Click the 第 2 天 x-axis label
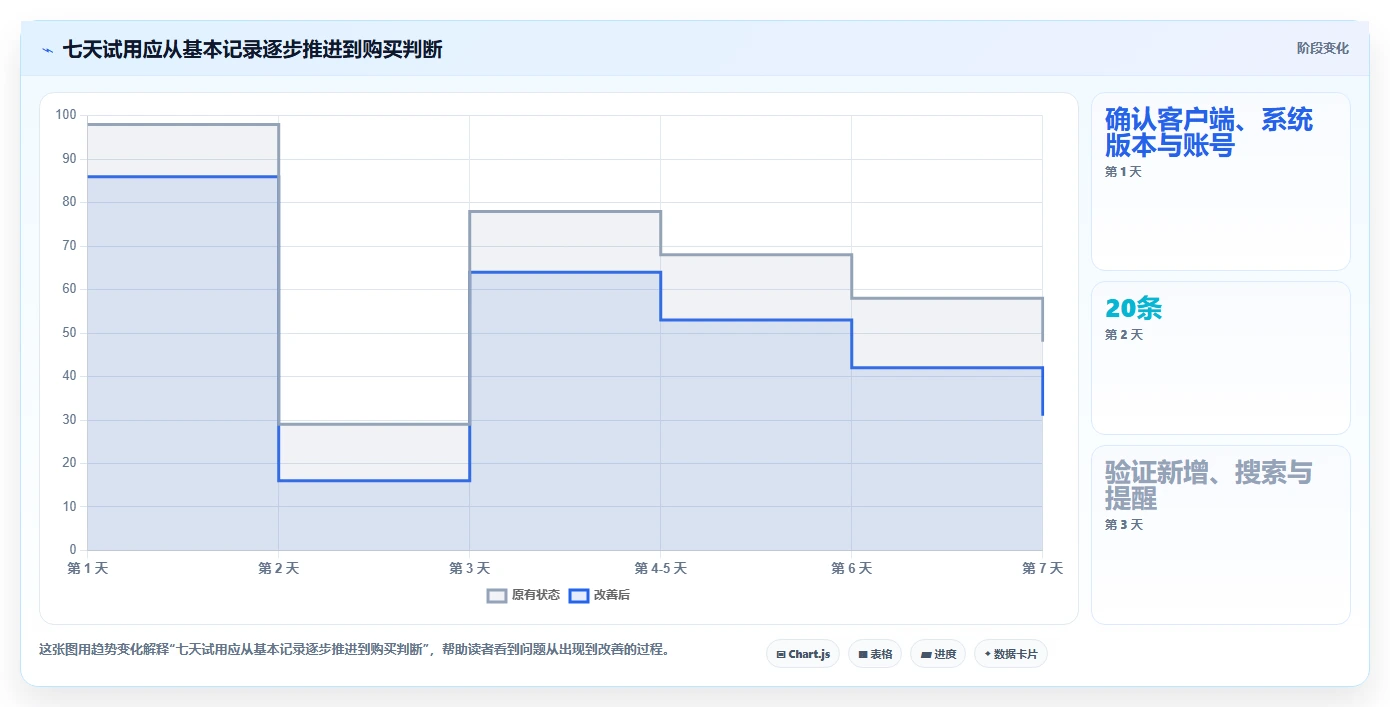 (x=278, y=568)
